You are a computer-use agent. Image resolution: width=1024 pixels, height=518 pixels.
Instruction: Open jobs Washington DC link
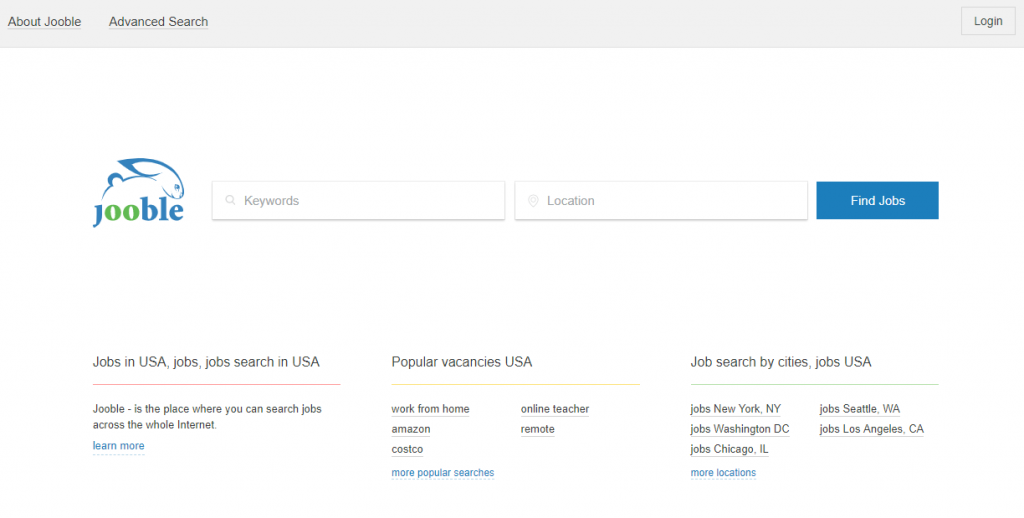pyautogui.click(x=740, y=429)
